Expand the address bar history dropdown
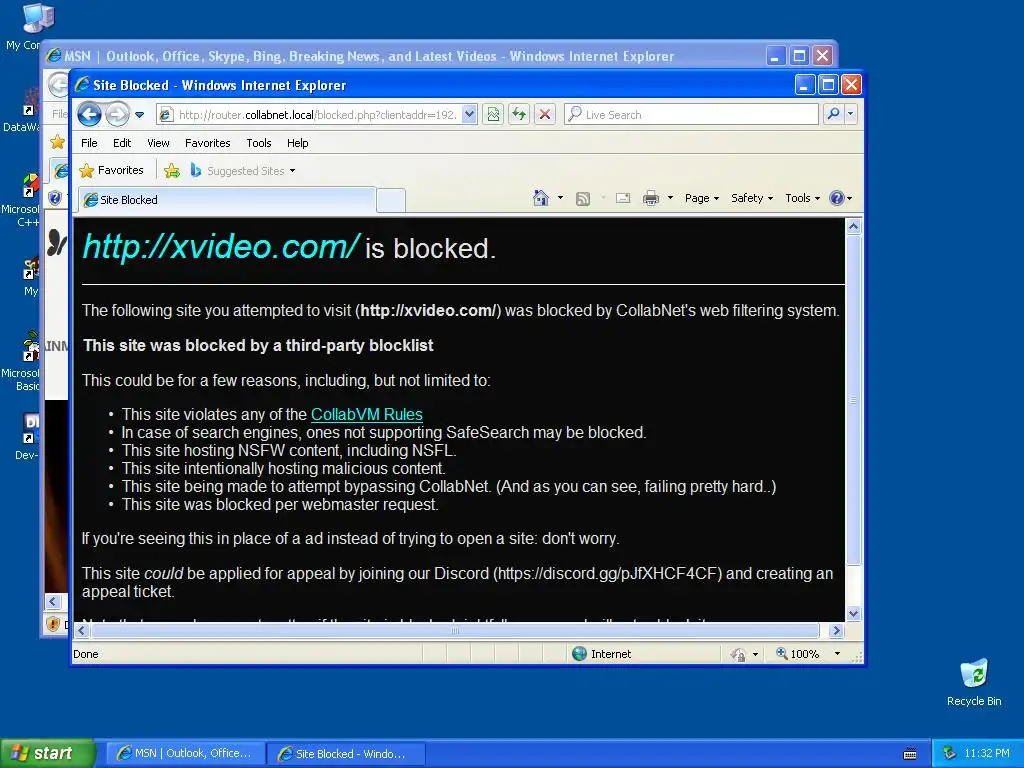This screenshot has height=768, width=1024. coord(469,115)
